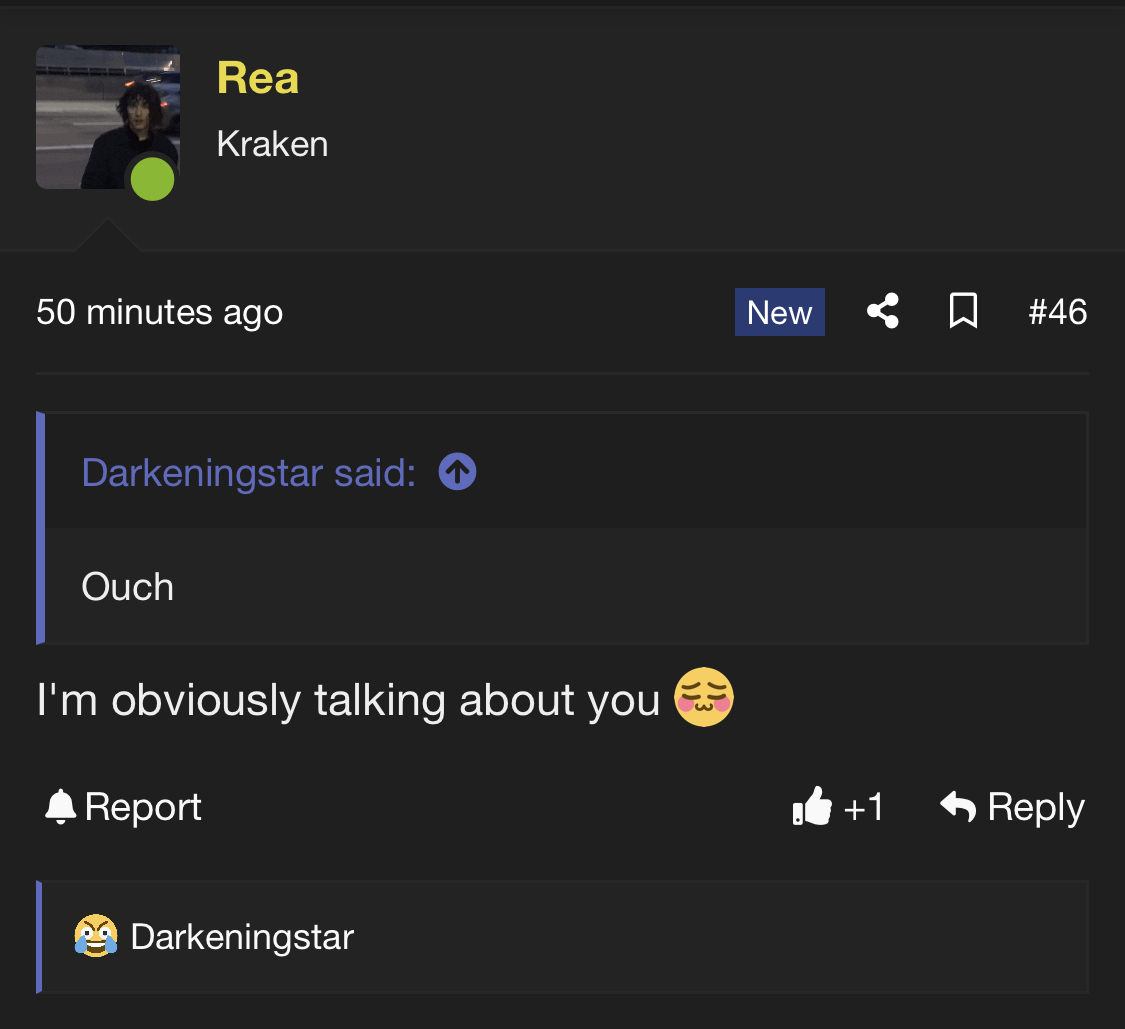Click the "Reply" text label
Screen dimensions: 1125x1029
click(1036, 807)
